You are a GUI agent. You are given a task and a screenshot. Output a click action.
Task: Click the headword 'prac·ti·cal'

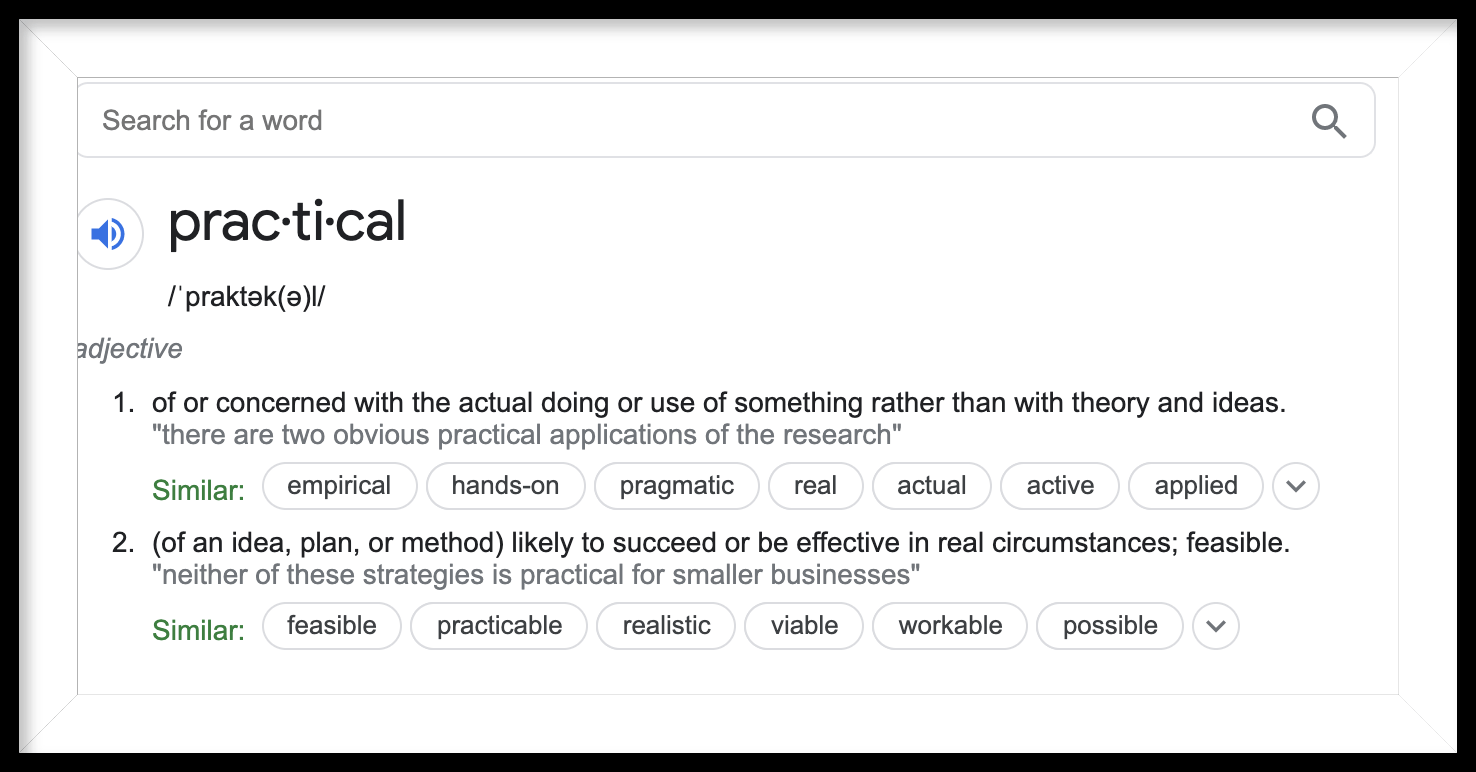pyautogui.click(x=287, y=221)
